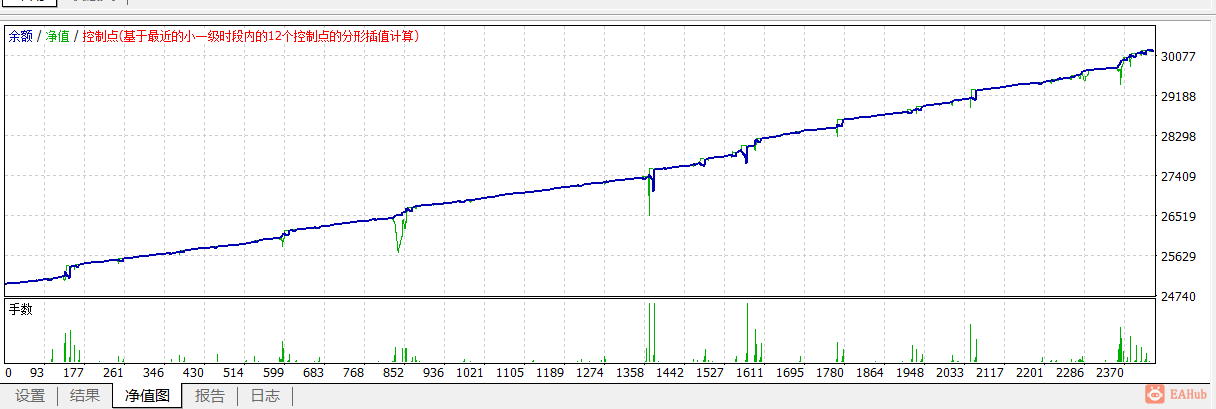Viewport: 1216px width, 409px height.
Task: Click the 25629 axis value
Action: click(x=1180, y=257)
